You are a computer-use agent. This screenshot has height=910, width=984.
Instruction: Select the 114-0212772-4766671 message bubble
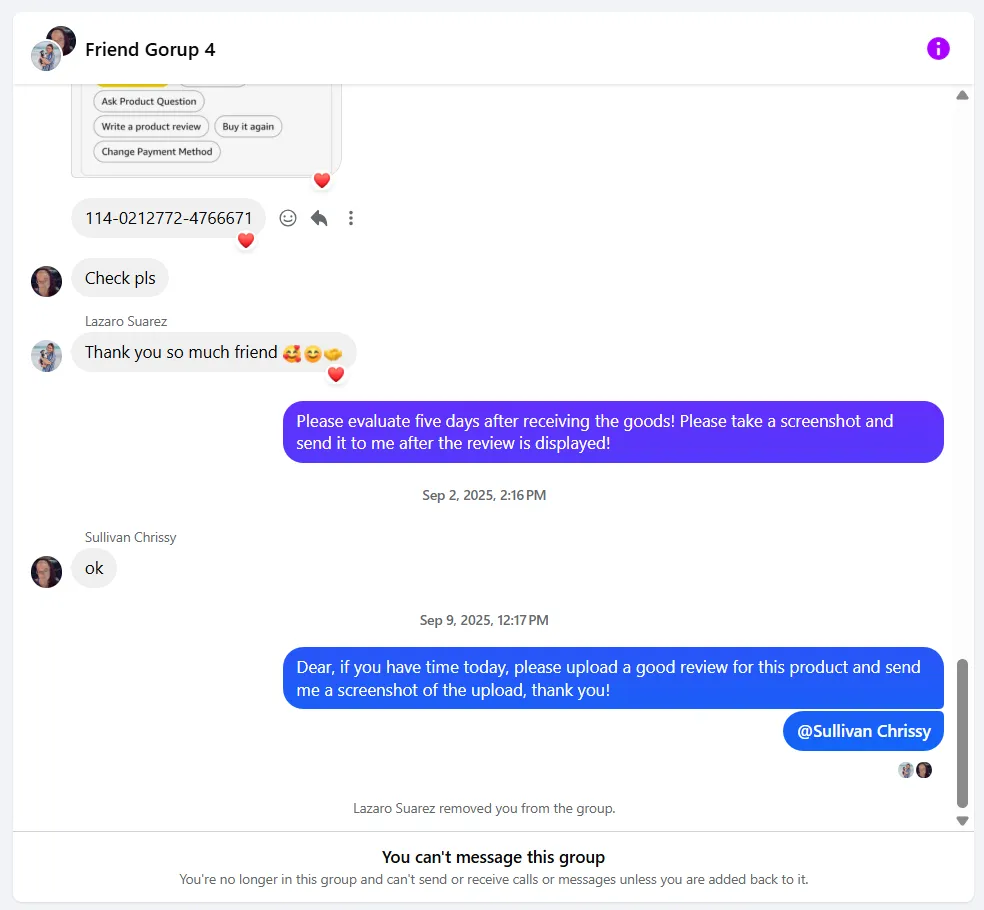click(168, 218)
